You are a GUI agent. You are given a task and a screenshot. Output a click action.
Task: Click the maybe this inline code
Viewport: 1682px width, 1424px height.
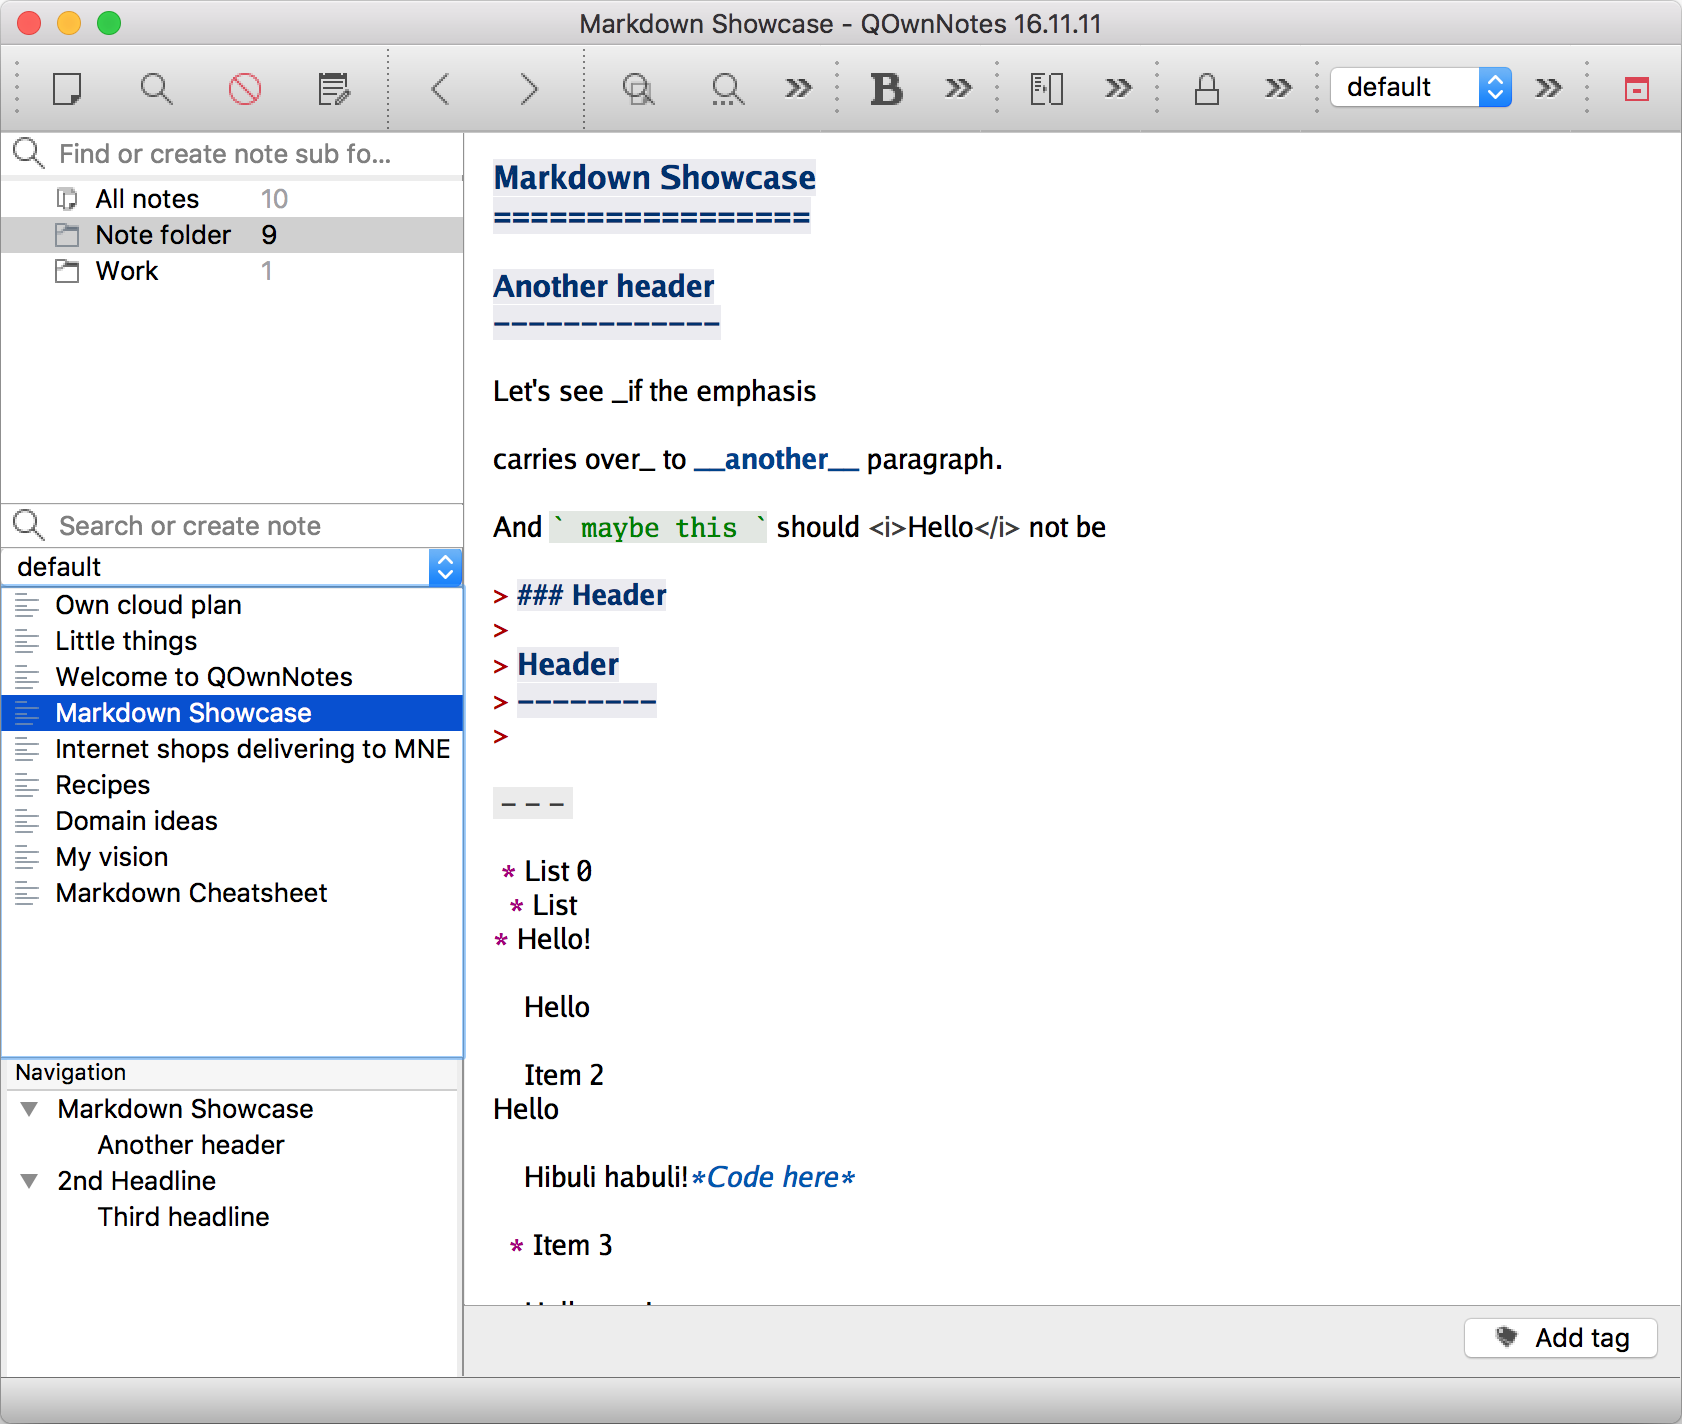(x=658, y=527)
